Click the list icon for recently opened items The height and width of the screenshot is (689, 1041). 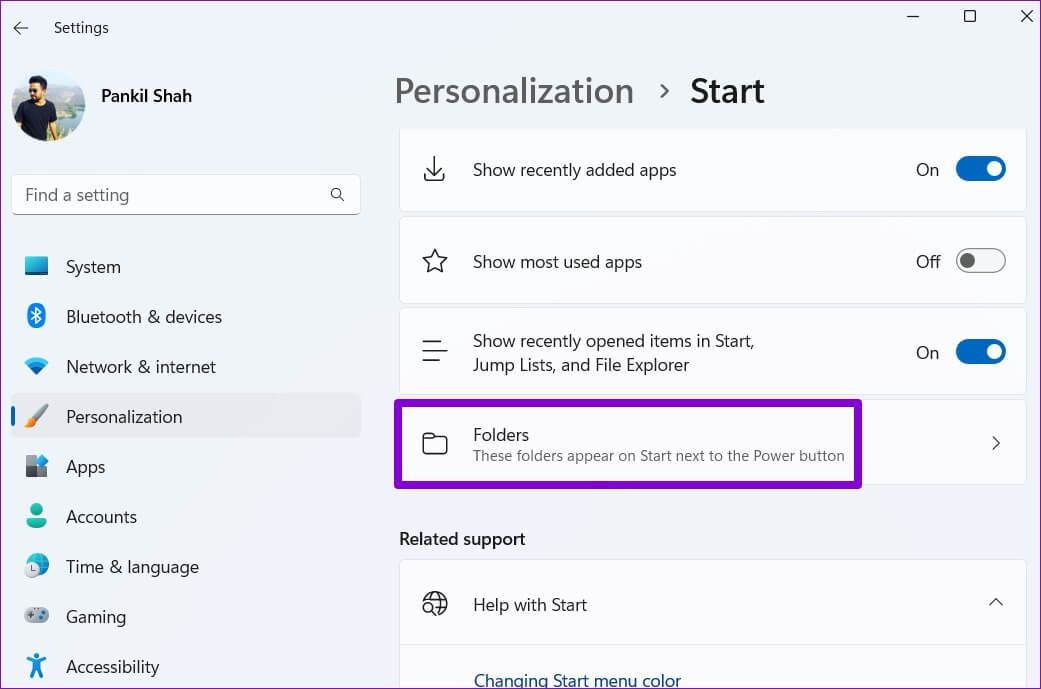coord(435,350)
